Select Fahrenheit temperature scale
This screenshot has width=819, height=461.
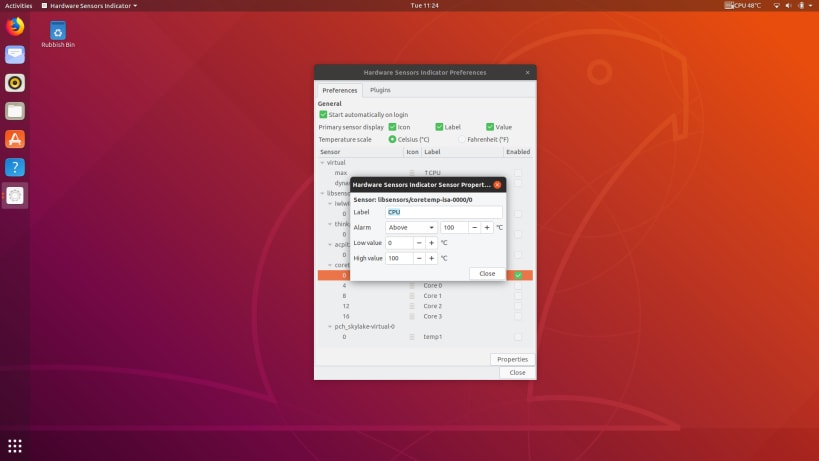462,139
